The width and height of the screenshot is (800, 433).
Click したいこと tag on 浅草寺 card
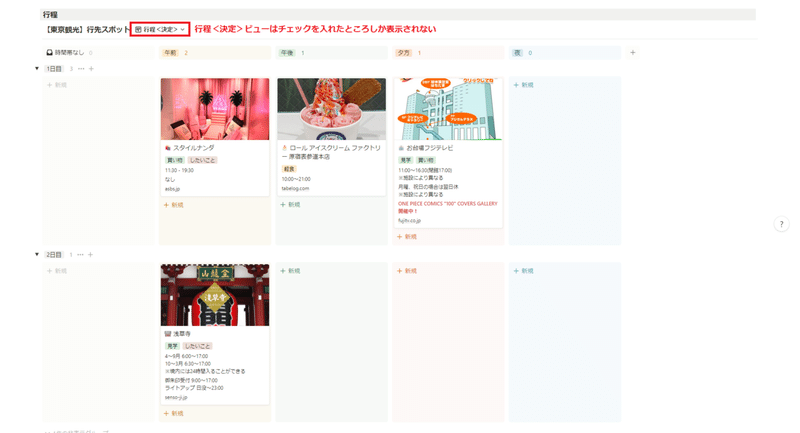click(x=197, y=346)
